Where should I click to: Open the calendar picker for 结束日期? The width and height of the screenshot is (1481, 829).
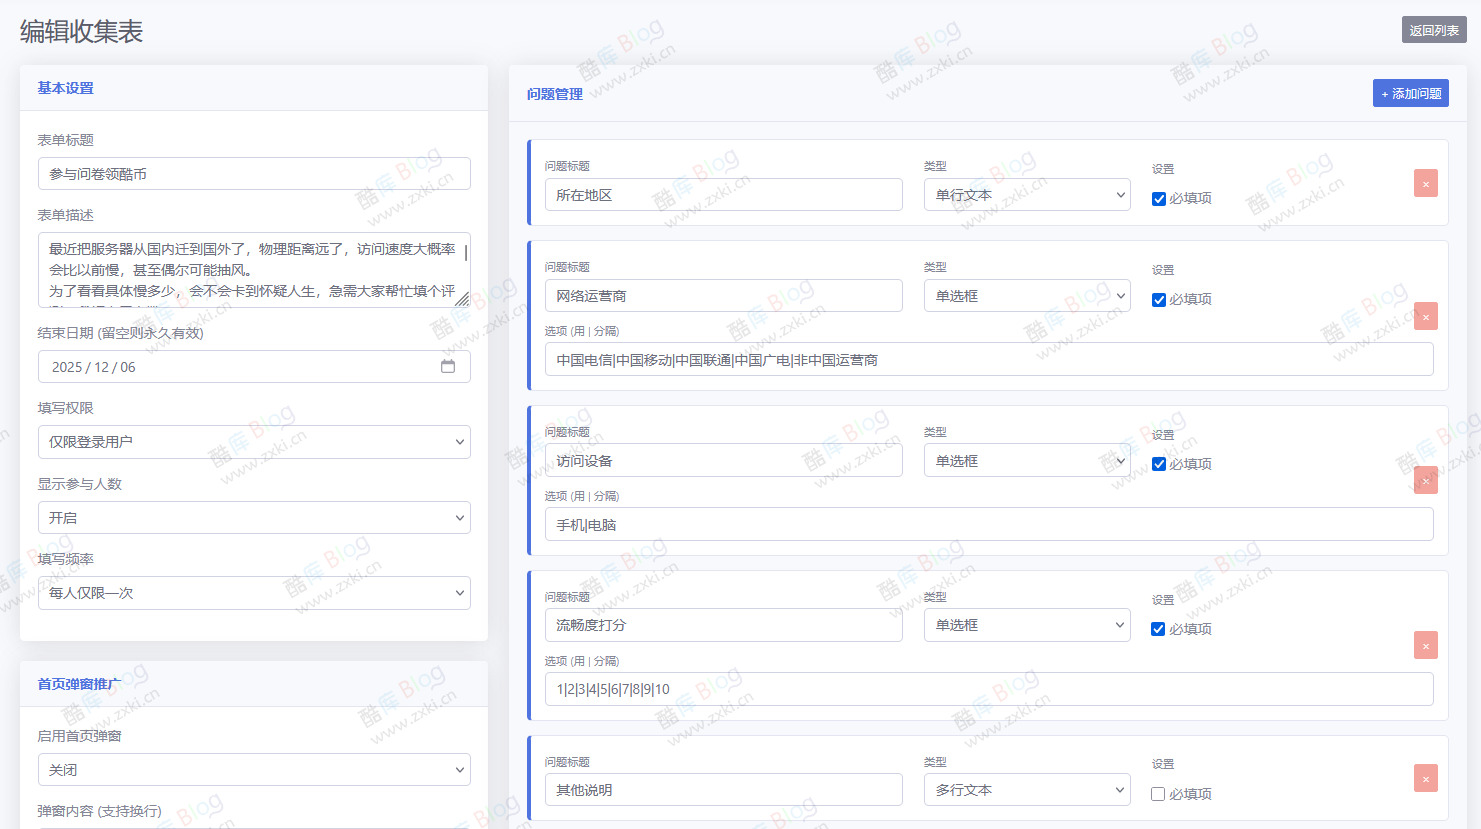click(x=447, y=366)
